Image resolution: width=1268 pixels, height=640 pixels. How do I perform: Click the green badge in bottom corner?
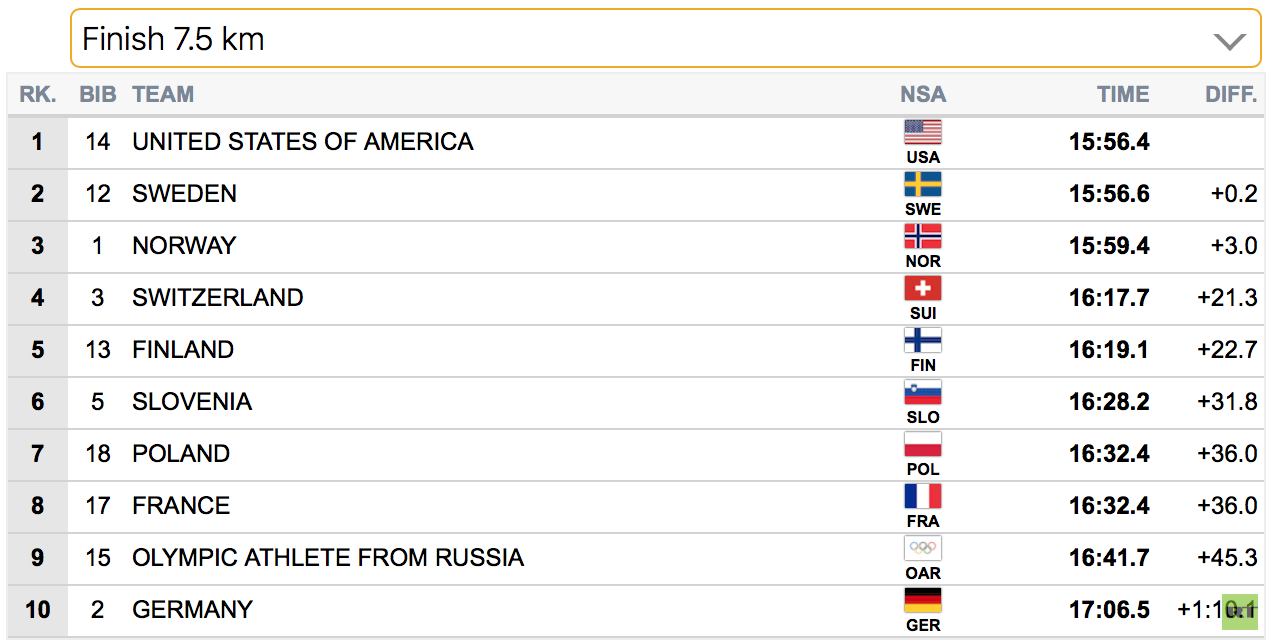pyautogui.click(x=1239, y=610)
